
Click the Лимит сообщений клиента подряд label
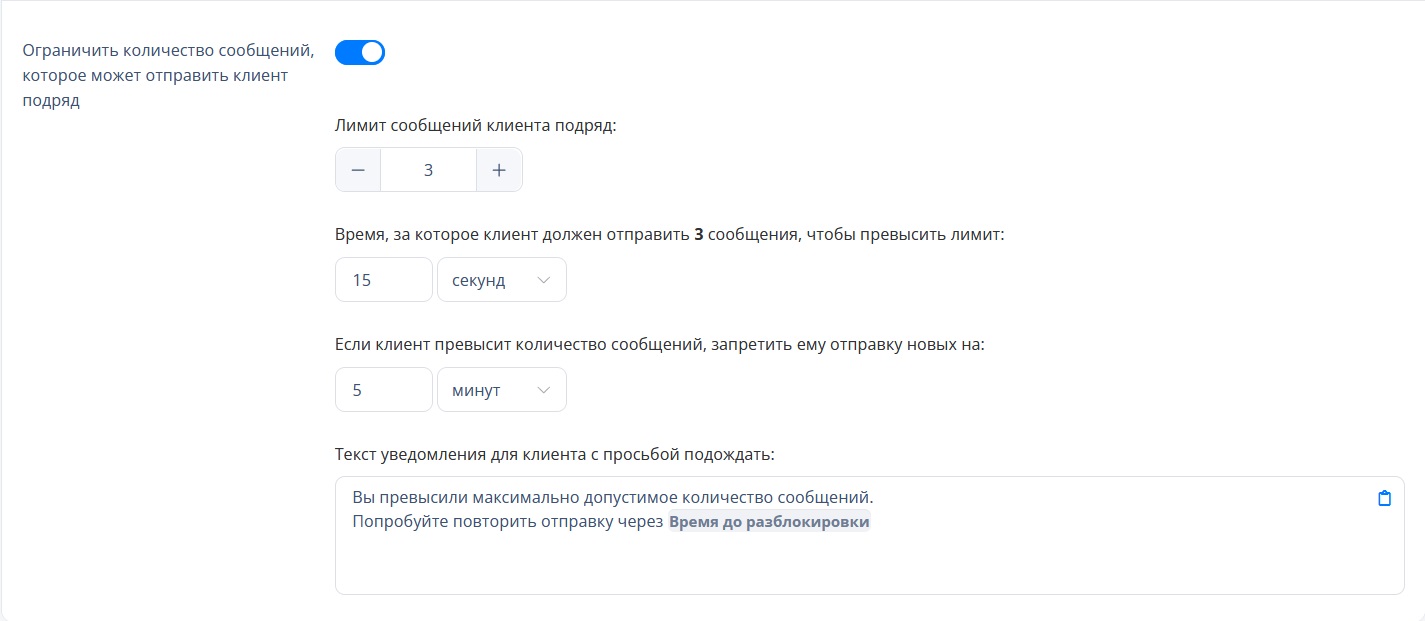coord(476,126)
